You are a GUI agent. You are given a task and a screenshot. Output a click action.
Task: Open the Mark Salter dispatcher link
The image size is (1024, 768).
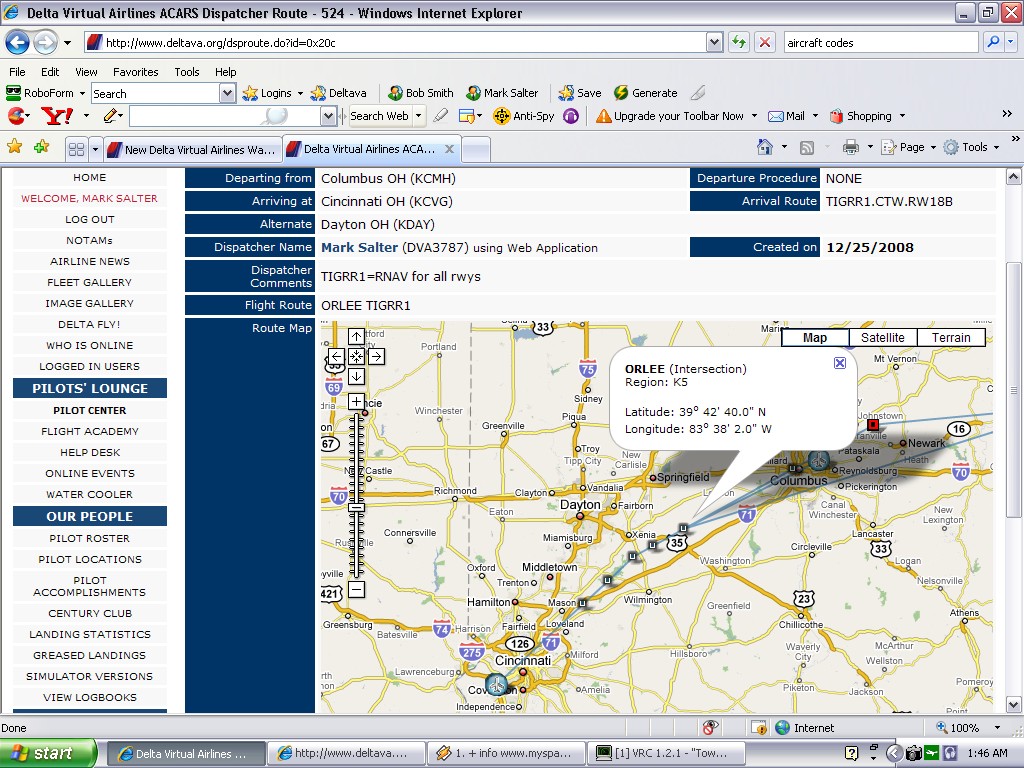(x=359, y=248)
